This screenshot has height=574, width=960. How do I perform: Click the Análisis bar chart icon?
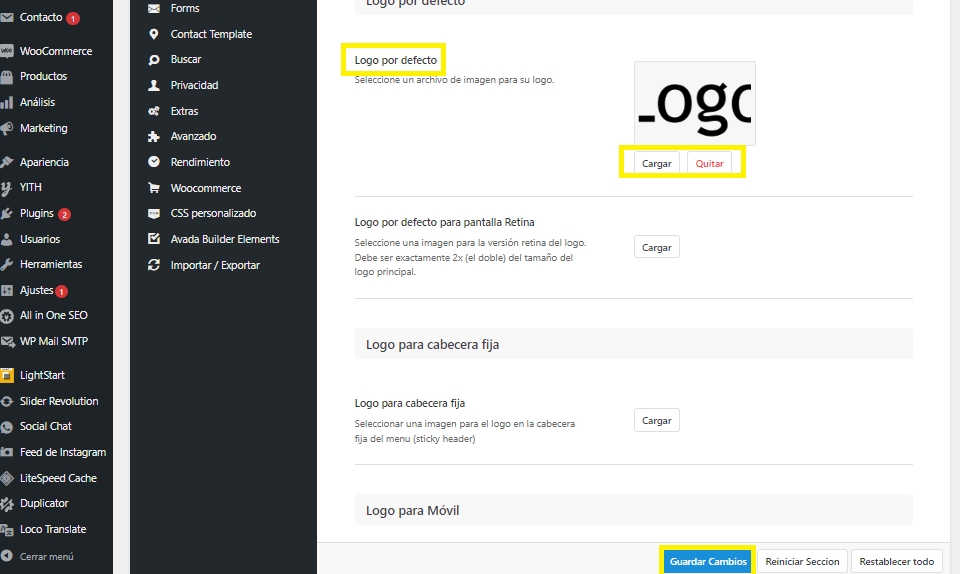(x=7, y=102)
